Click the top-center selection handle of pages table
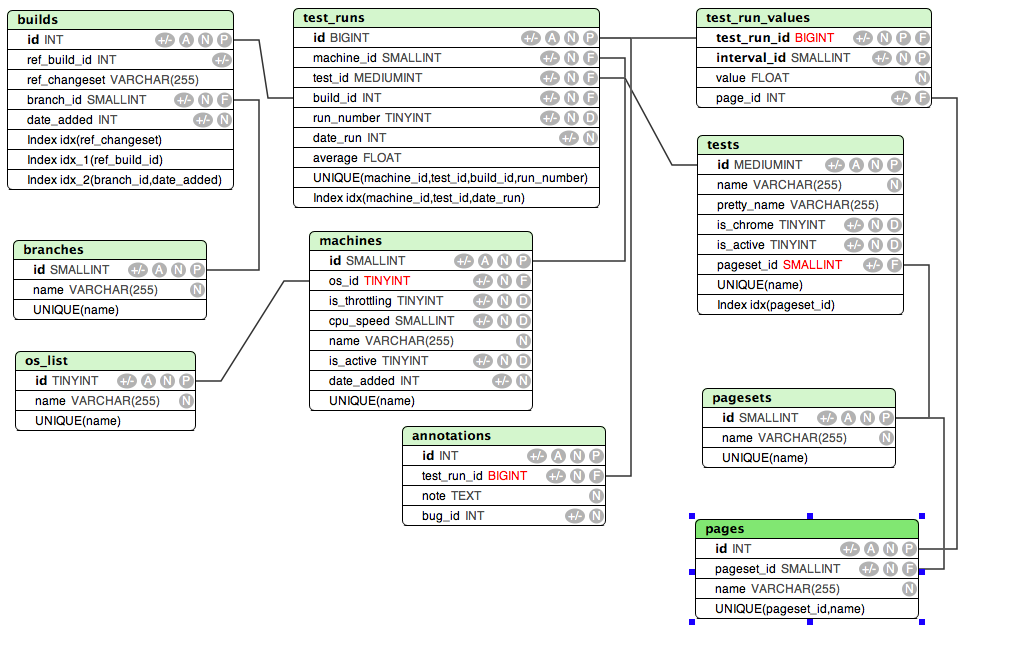This screenshot has height=653, width=1010. (810, 516)
